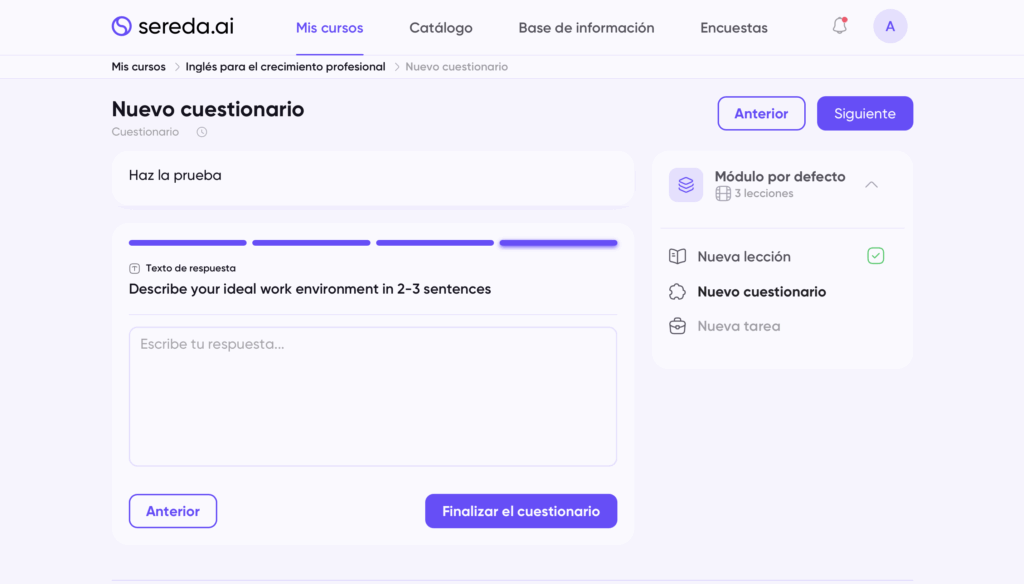
Task: Switch to the Catálogo tab
Action: 440,28
